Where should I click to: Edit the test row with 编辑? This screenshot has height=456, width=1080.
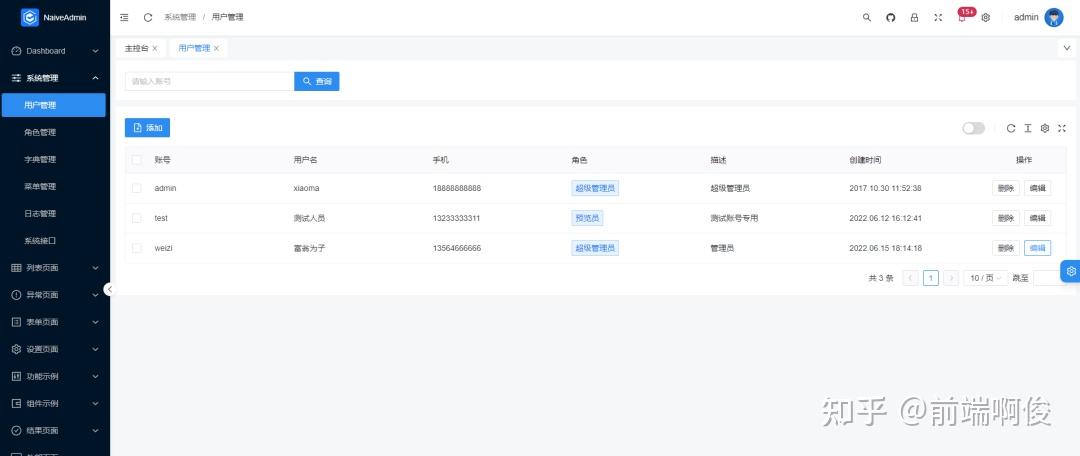tap(1037, 218)
